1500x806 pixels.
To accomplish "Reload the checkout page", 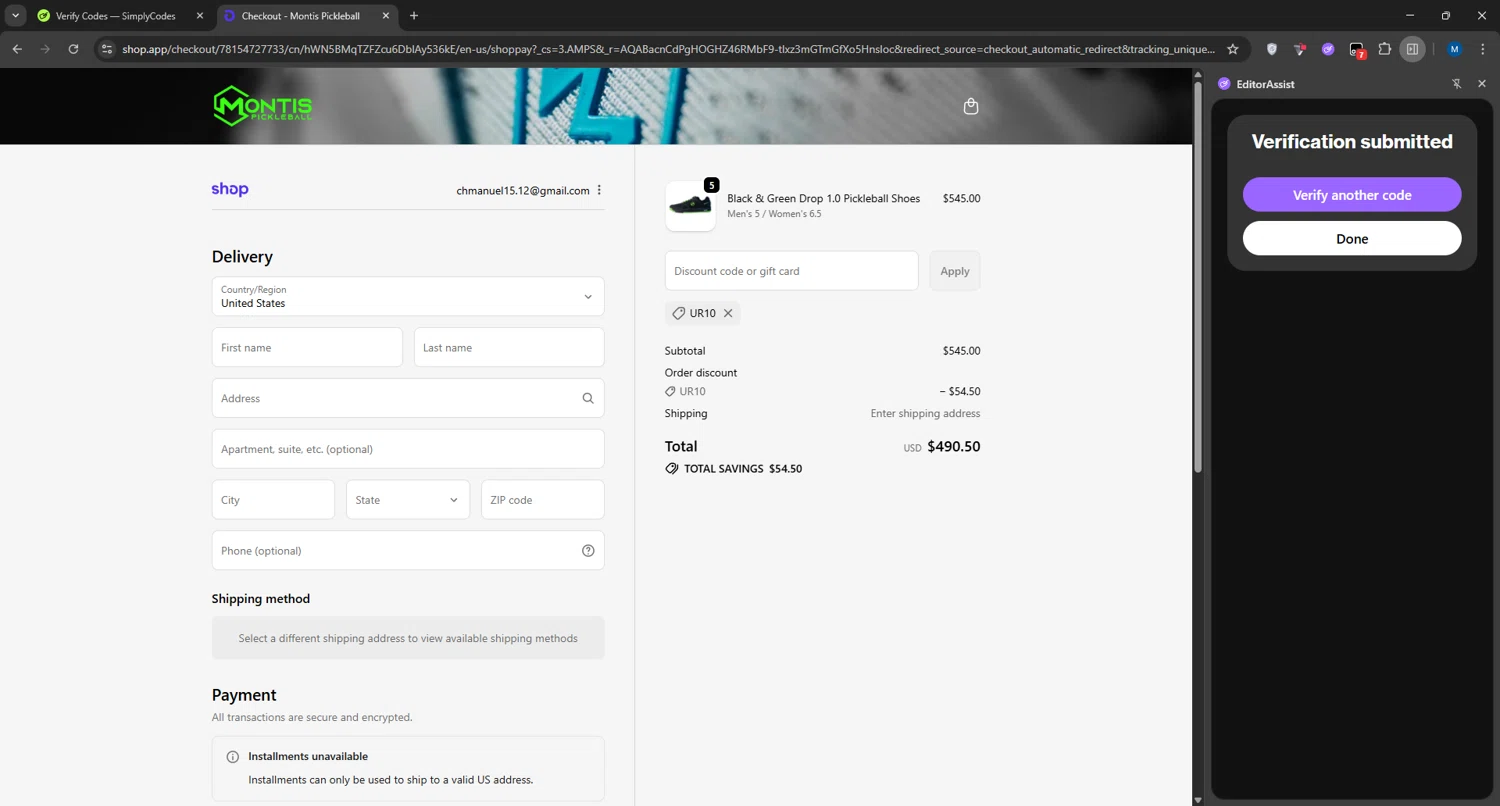I will [73, 49].
